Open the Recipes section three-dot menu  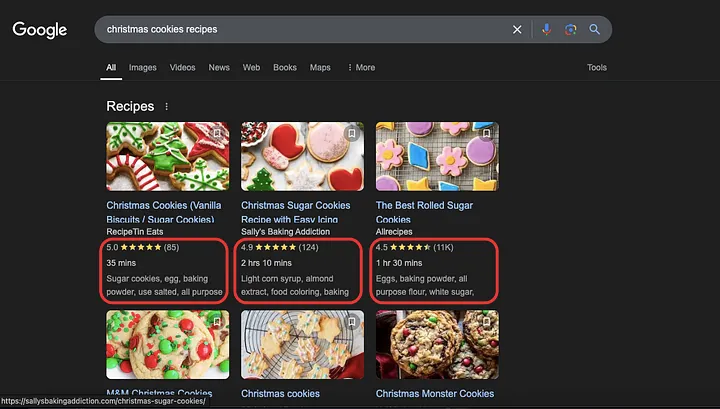click(x=167, y=106)
